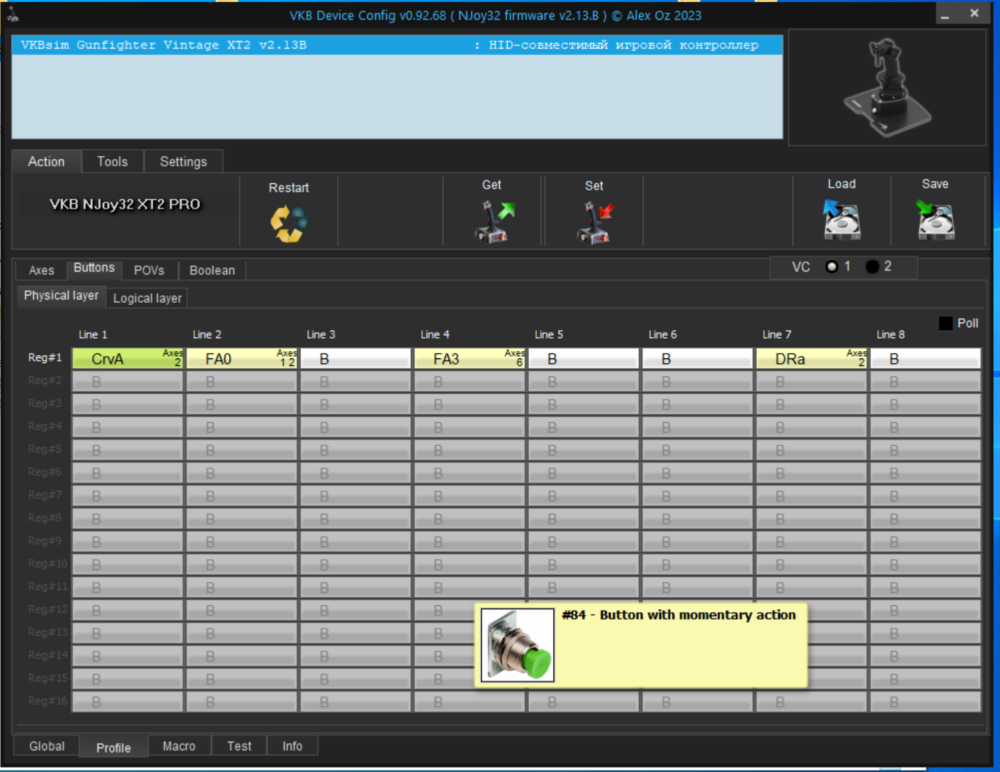The width and height of the screenshot is (1000, 772).
Task: Close the VKB Device Config window
Action: pyautogui.click(x=974, y=13)
